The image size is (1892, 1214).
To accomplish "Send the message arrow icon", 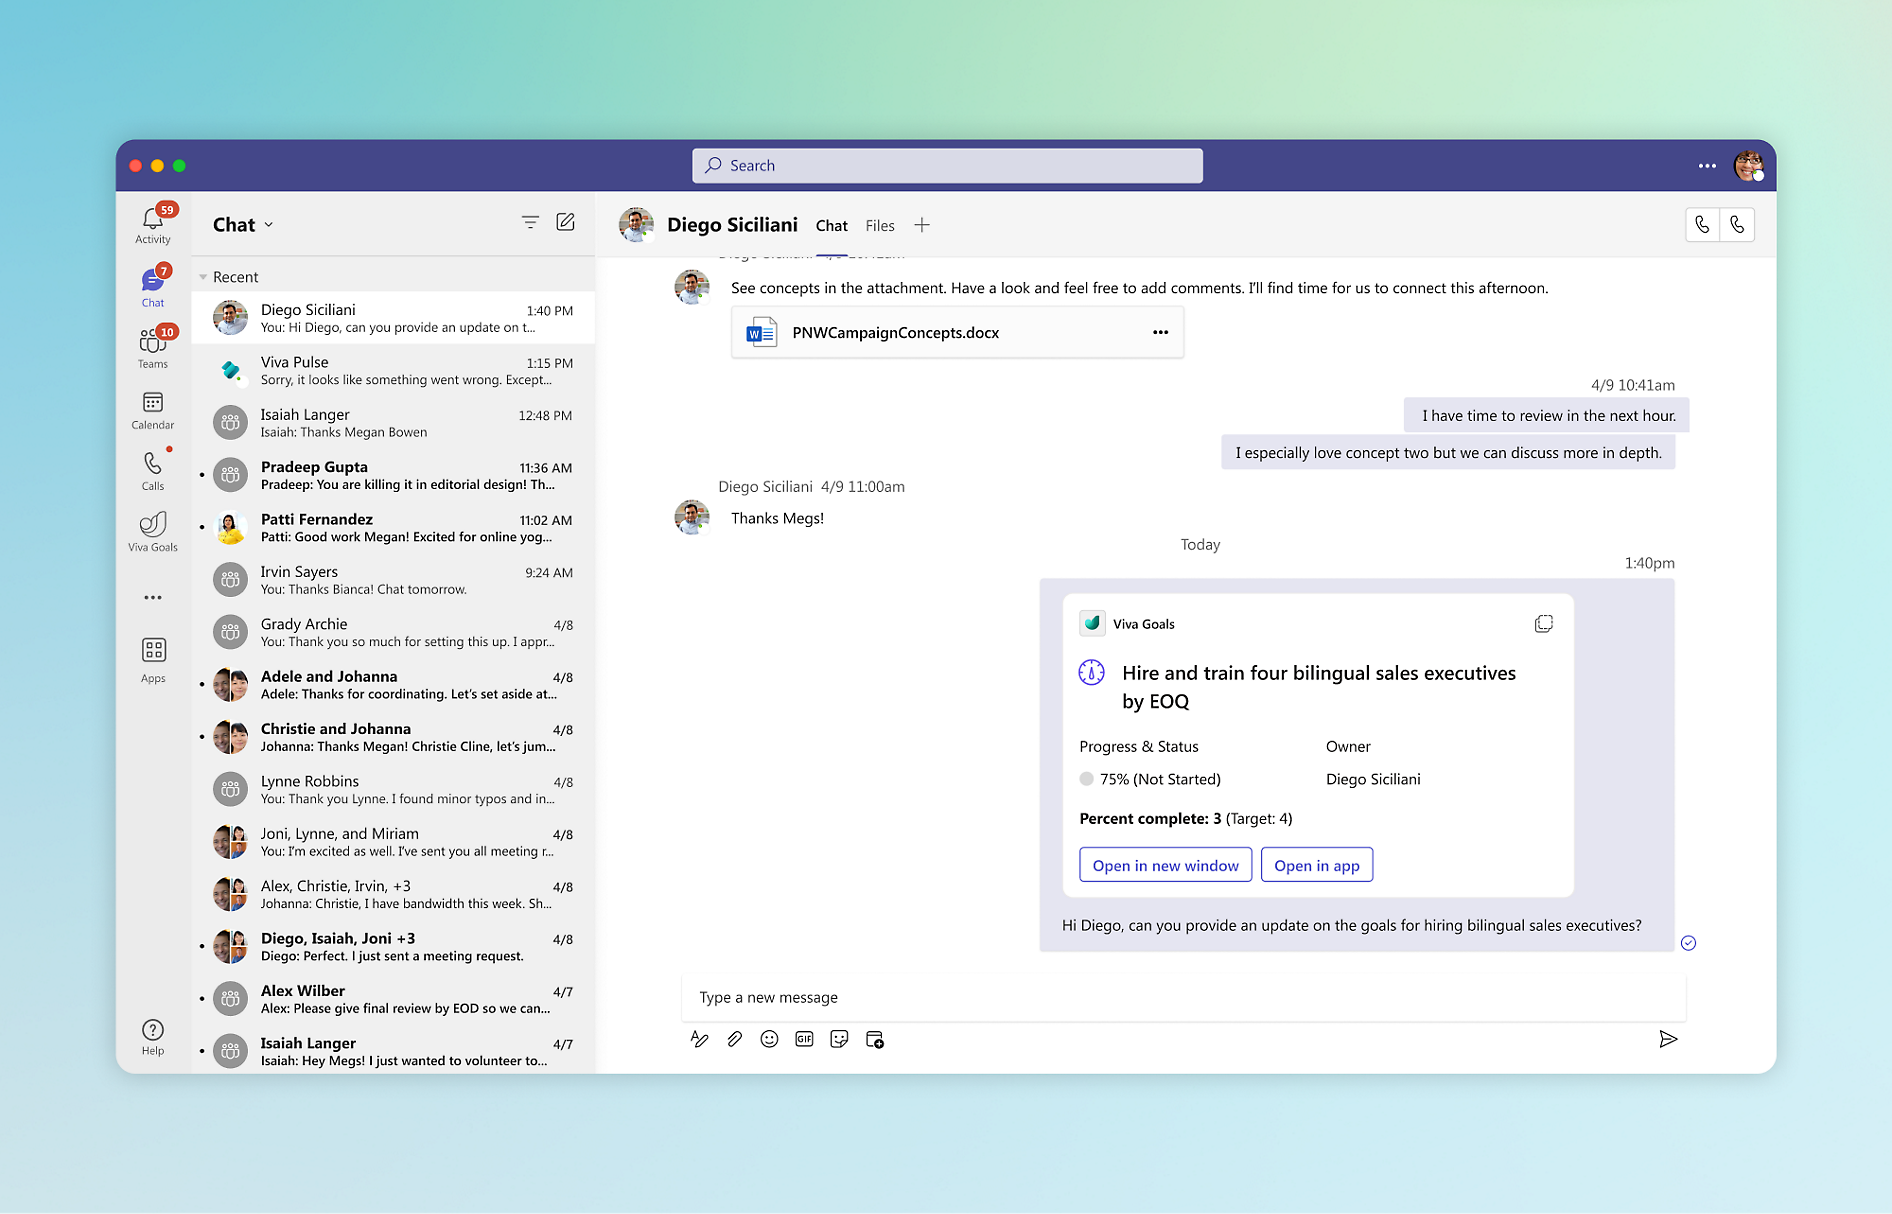I will 1668,1039.
